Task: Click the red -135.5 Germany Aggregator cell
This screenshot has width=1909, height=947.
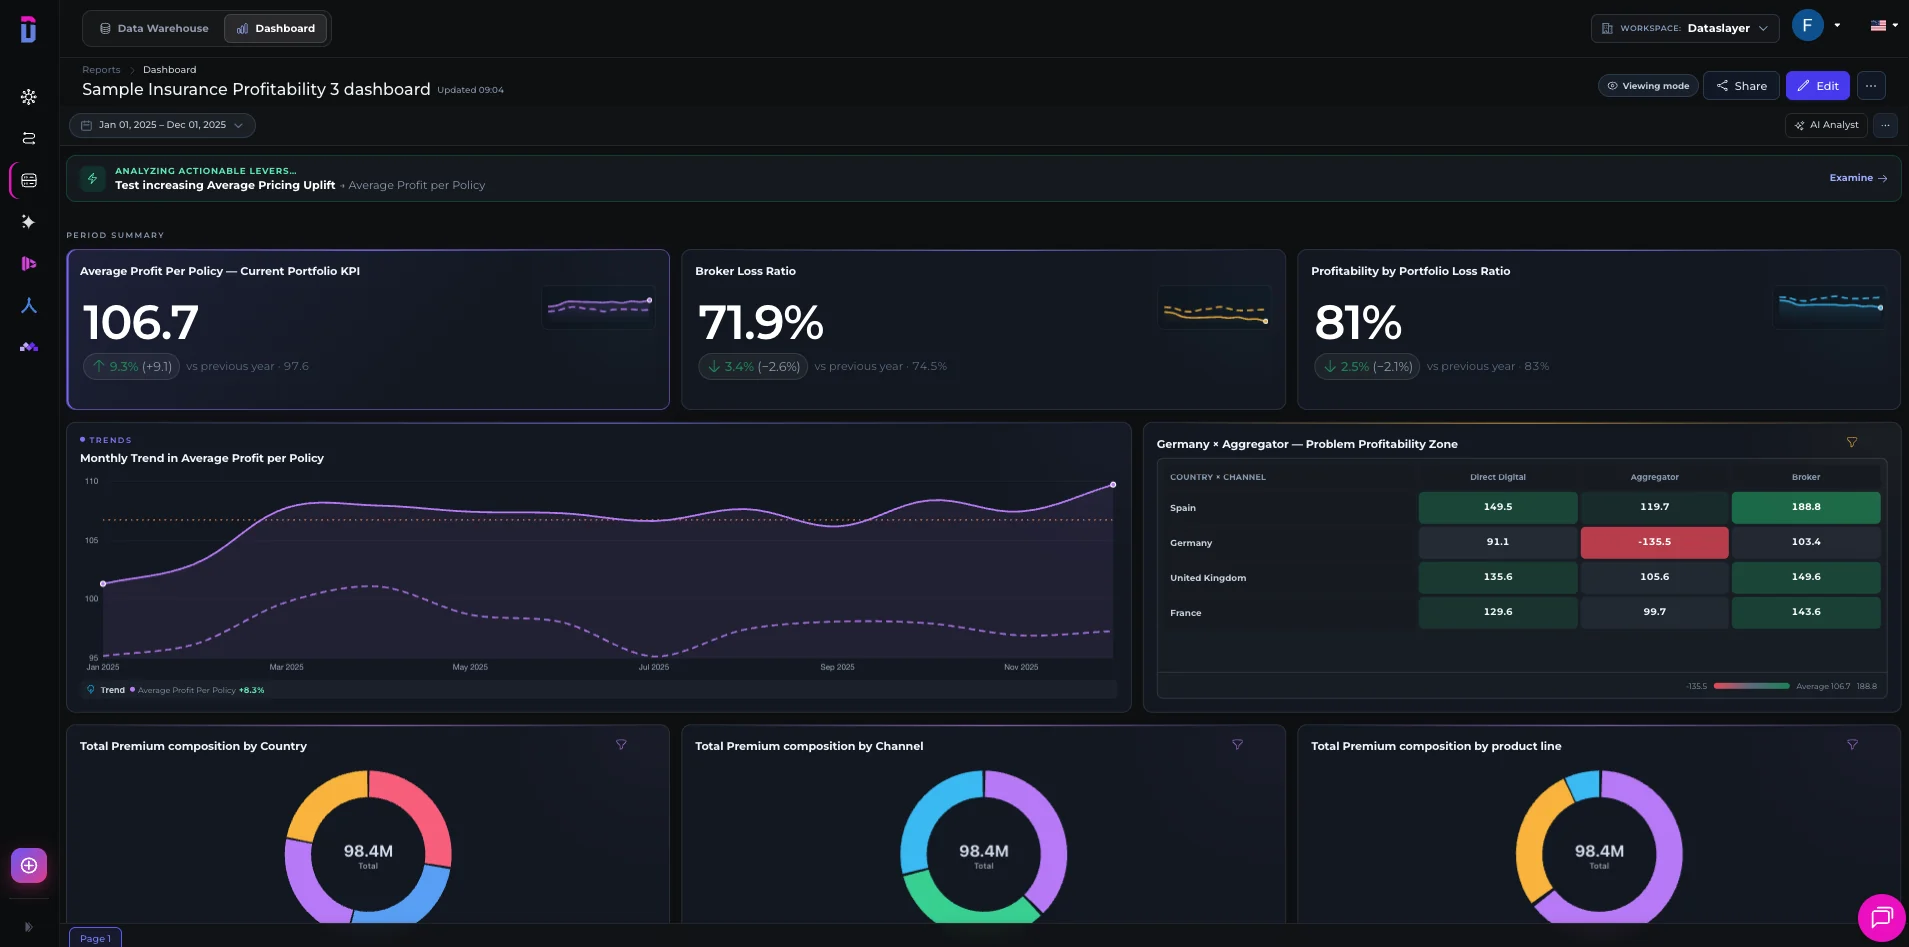Action: (1654, 542)
